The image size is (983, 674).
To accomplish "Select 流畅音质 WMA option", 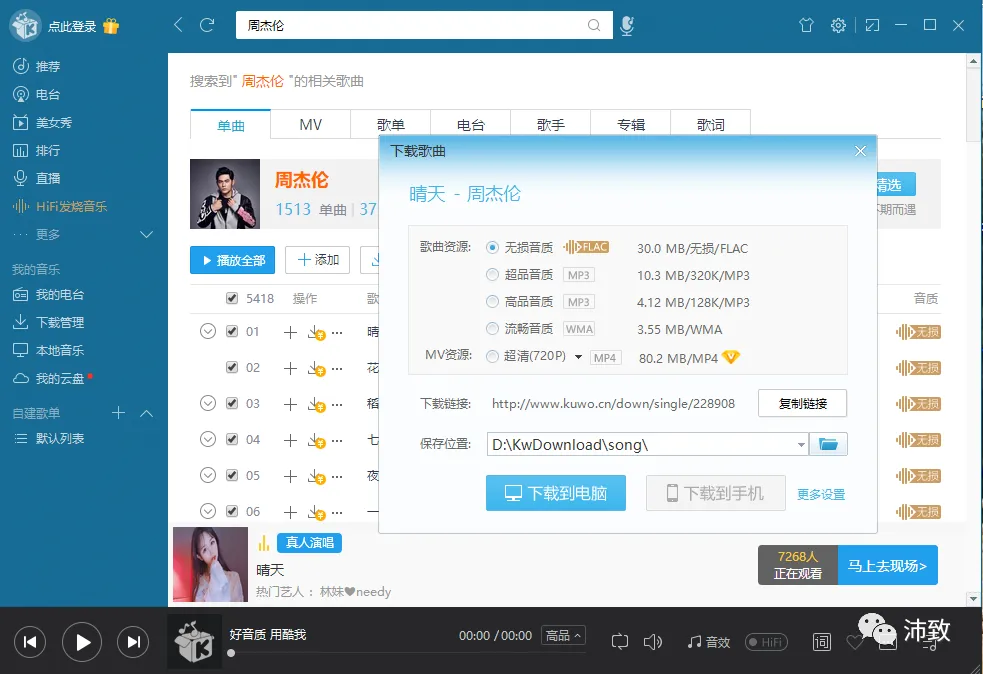I will (493, 329).
